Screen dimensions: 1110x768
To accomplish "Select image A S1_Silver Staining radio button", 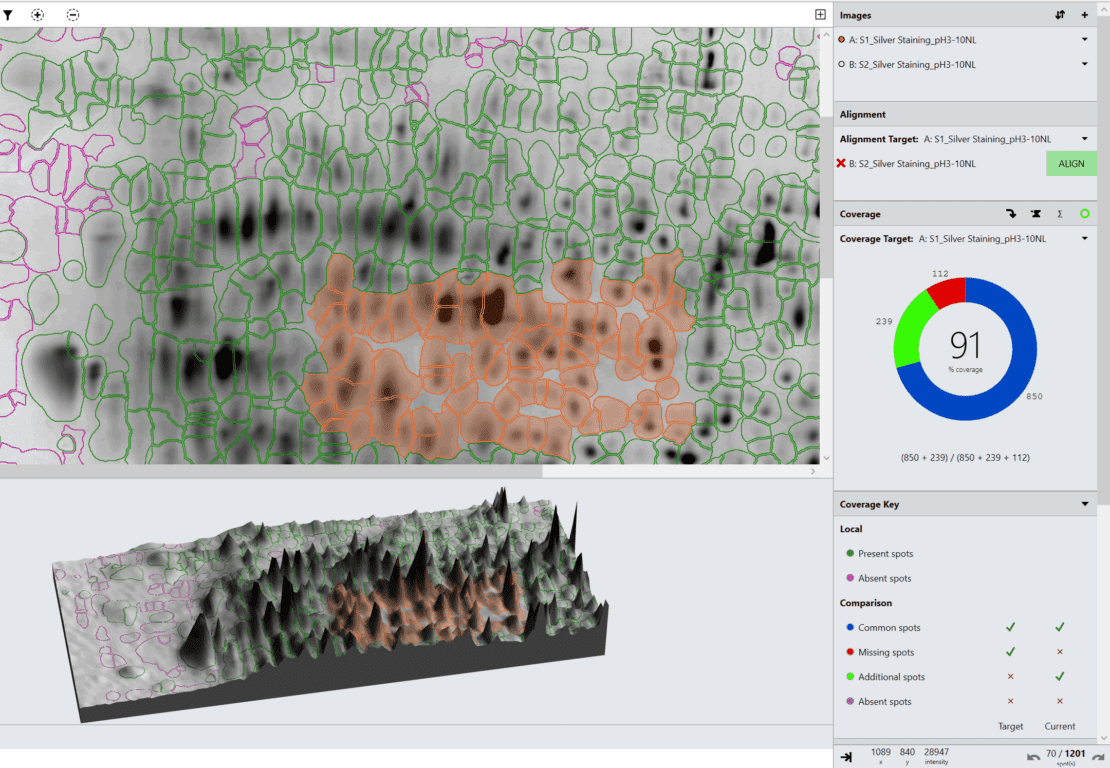I will click(x=843, y=39).
